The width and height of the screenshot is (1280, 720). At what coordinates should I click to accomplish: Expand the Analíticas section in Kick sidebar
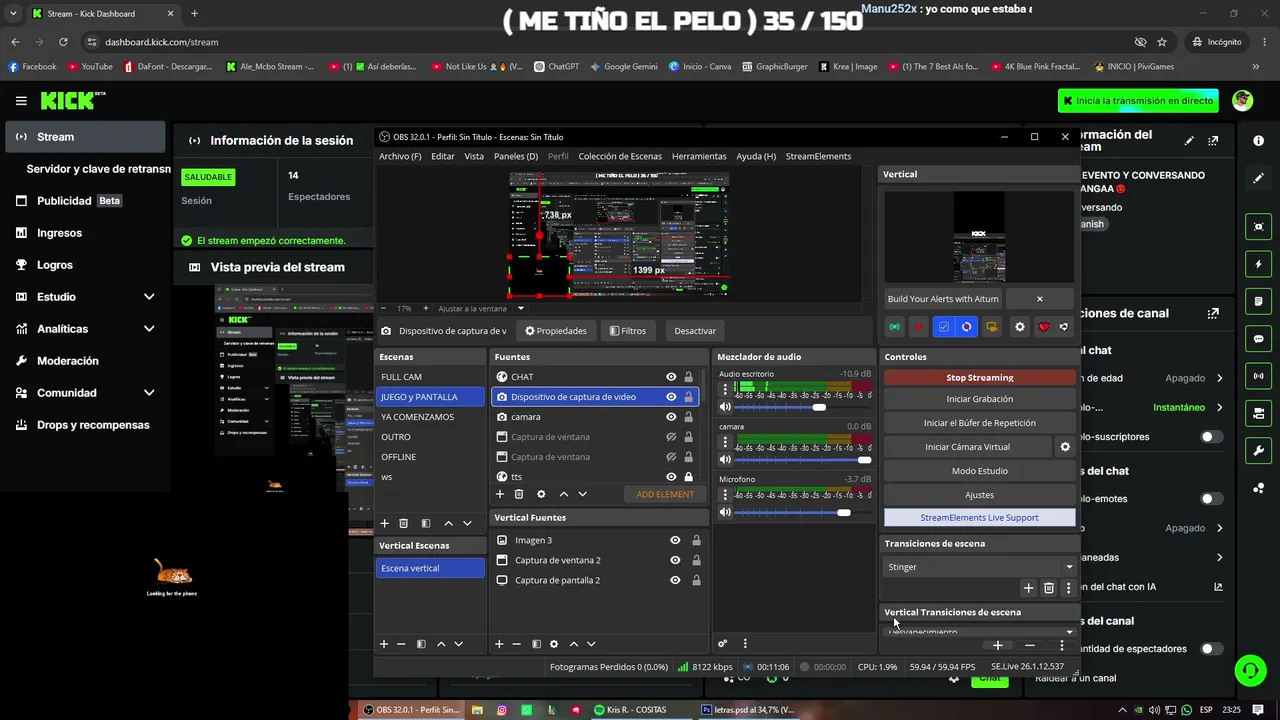pyautogui.click(x=149, y=329)
